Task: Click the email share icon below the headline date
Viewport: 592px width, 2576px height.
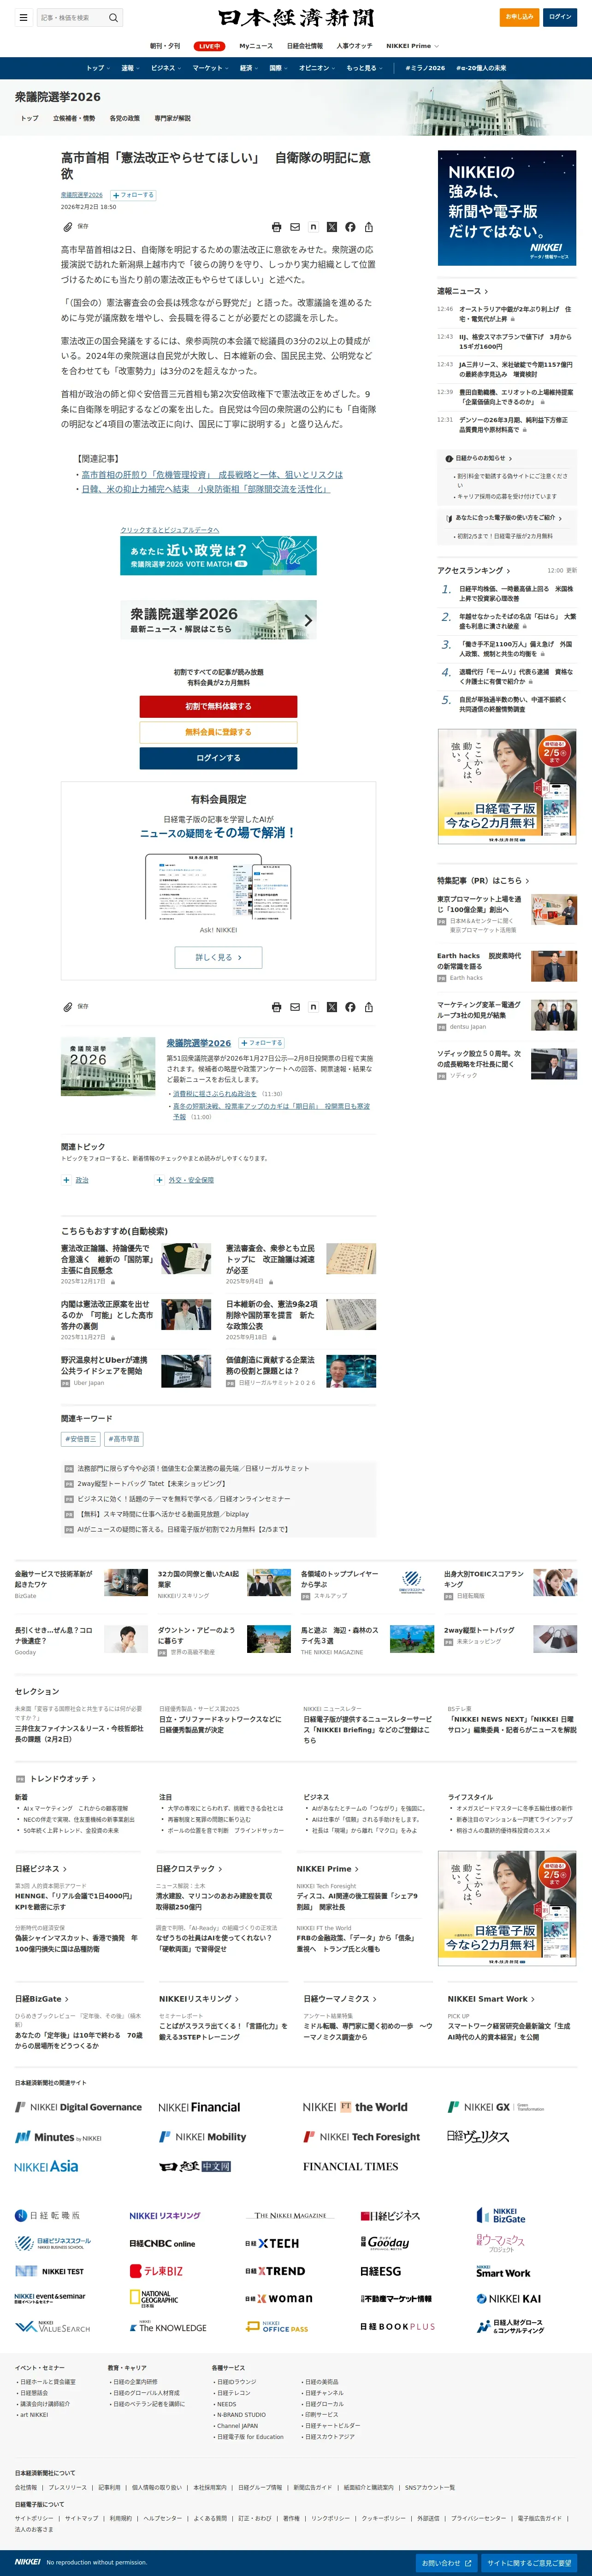Action: (x=295, y=227)
